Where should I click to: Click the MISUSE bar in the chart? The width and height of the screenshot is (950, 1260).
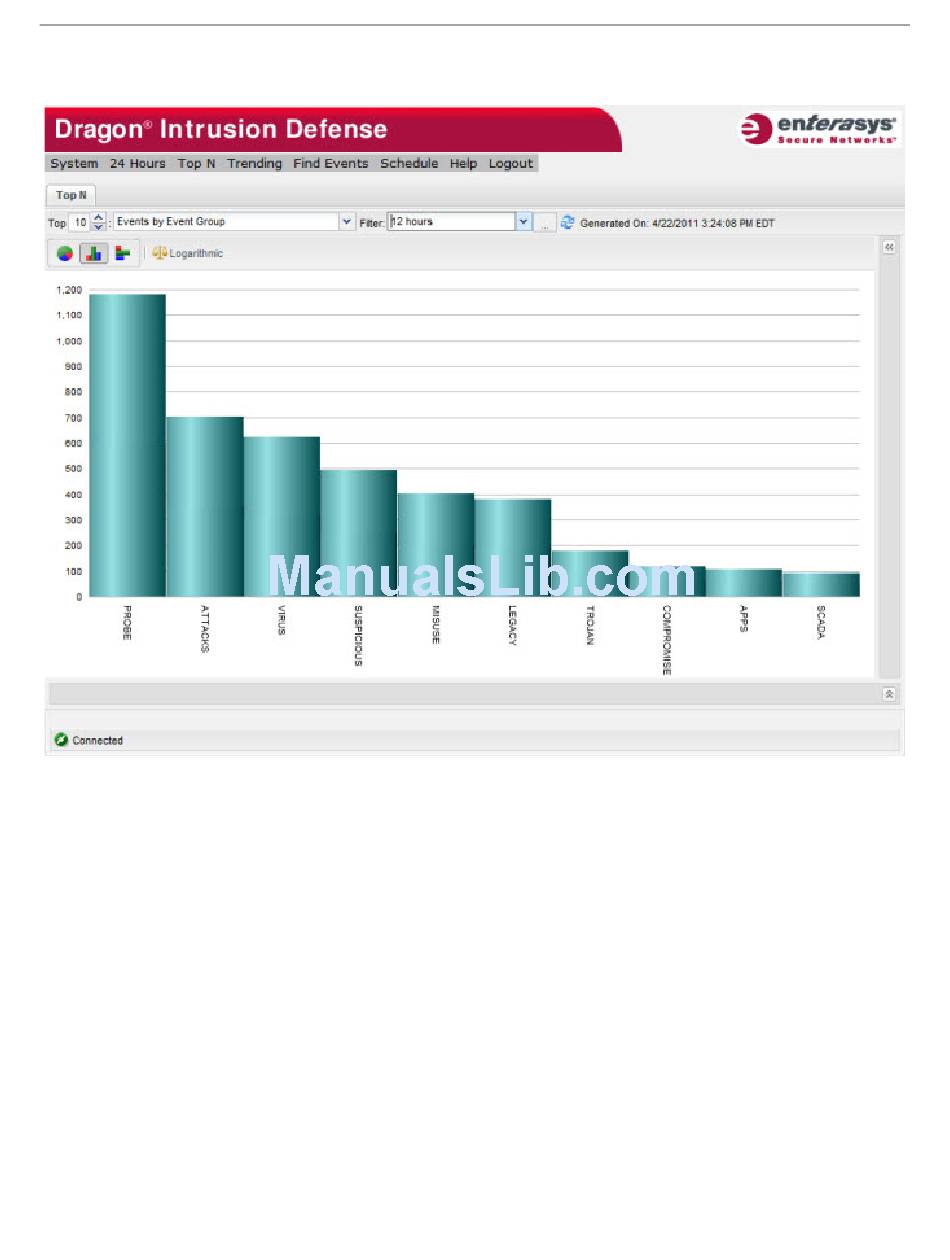tap(435, 545)
